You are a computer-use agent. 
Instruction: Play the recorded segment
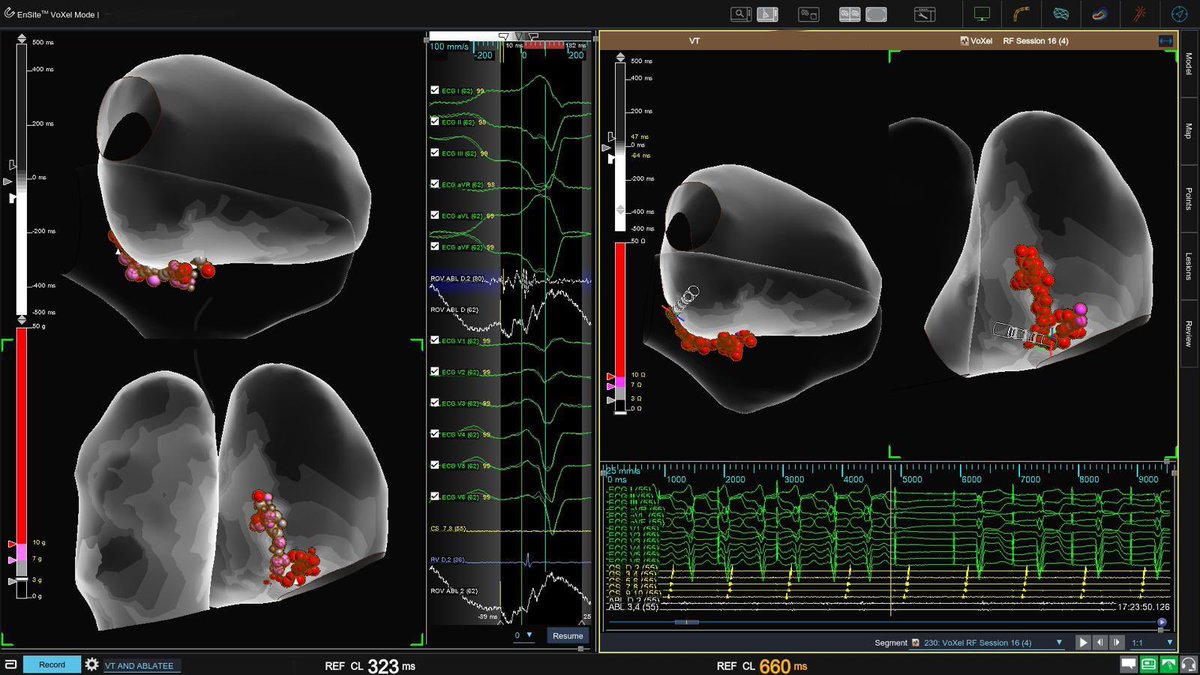coord(1082,642)
